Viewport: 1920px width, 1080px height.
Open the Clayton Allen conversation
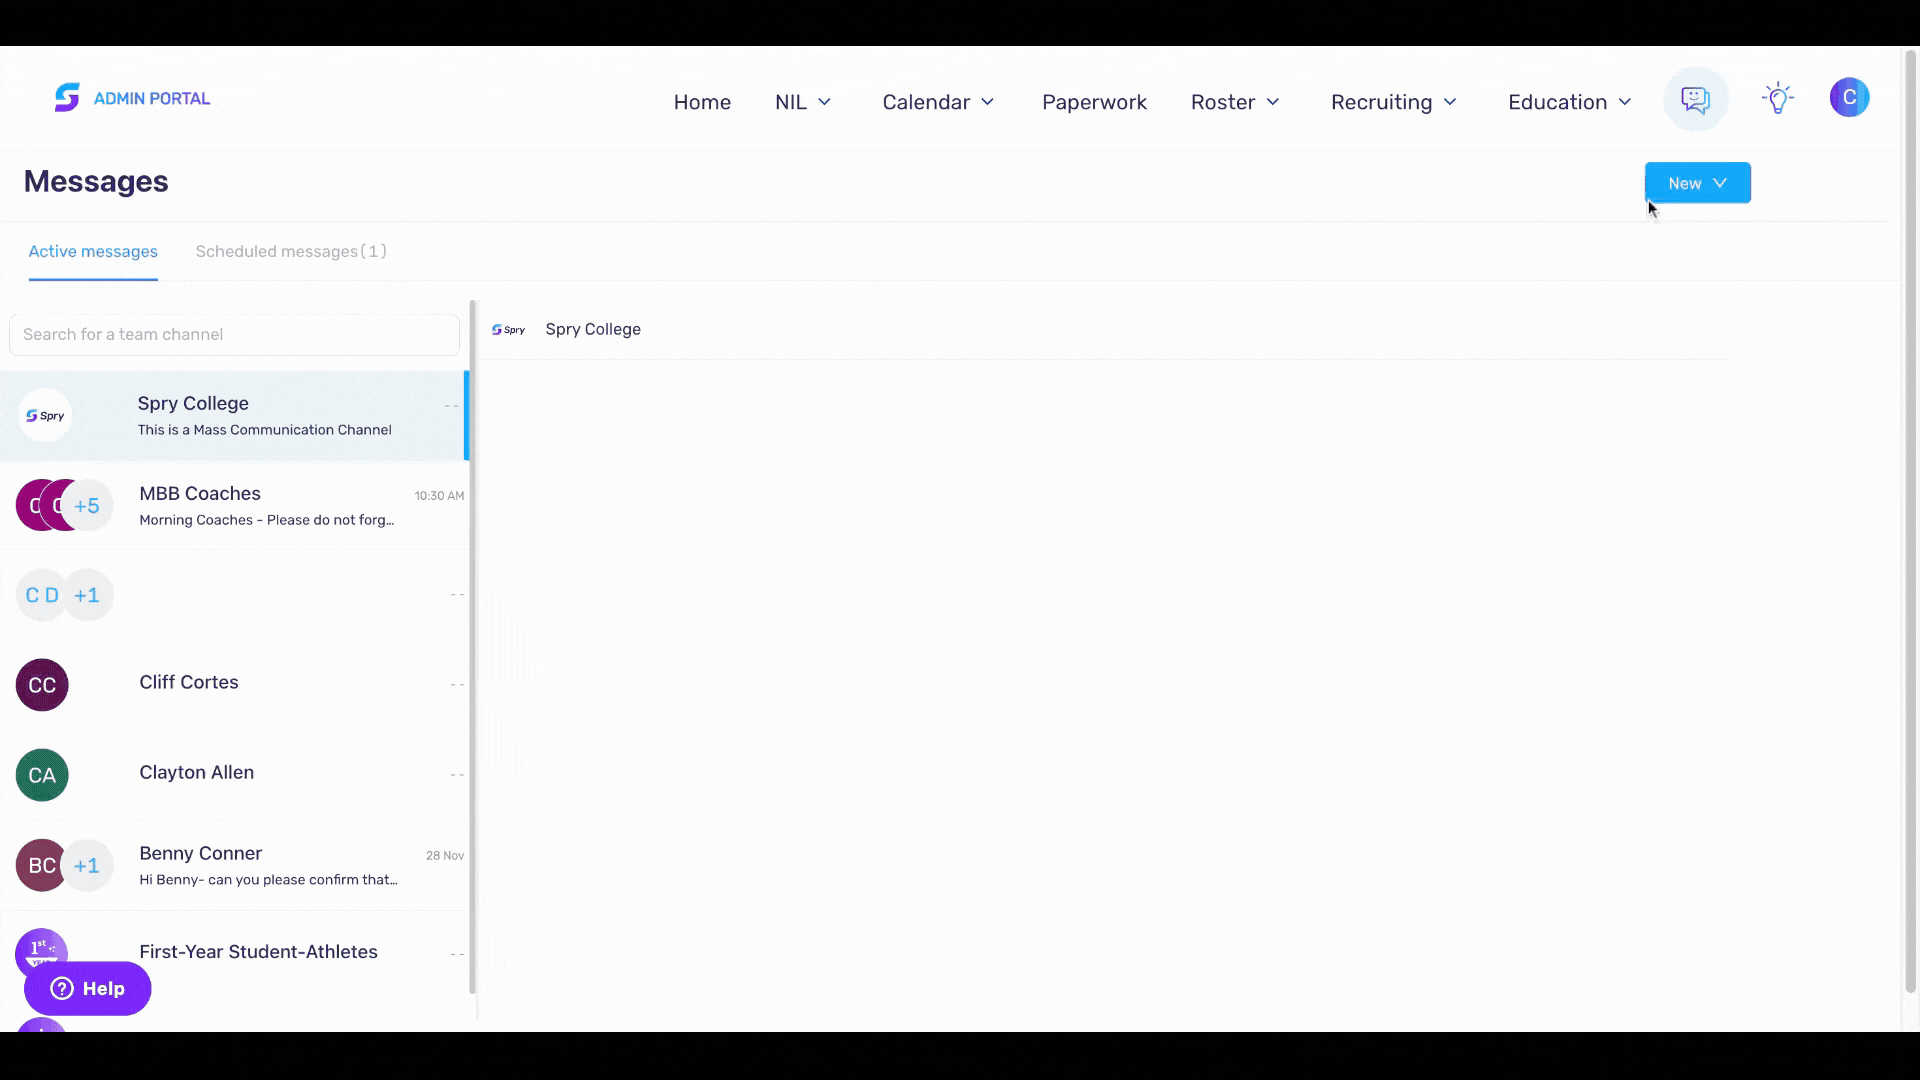(x=233, y=775)
